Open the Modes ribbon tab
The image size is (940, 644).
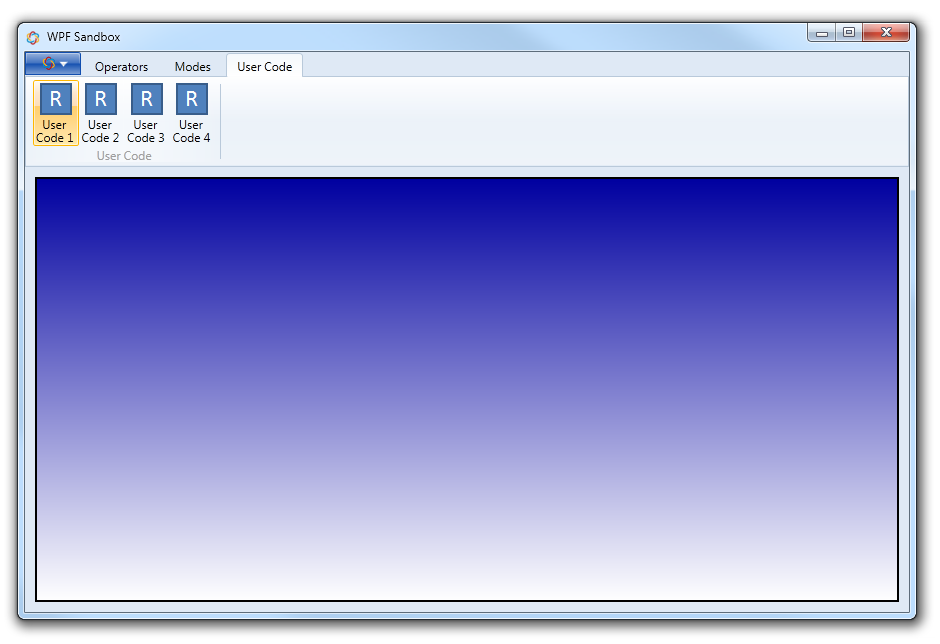[x=192, y=67]
